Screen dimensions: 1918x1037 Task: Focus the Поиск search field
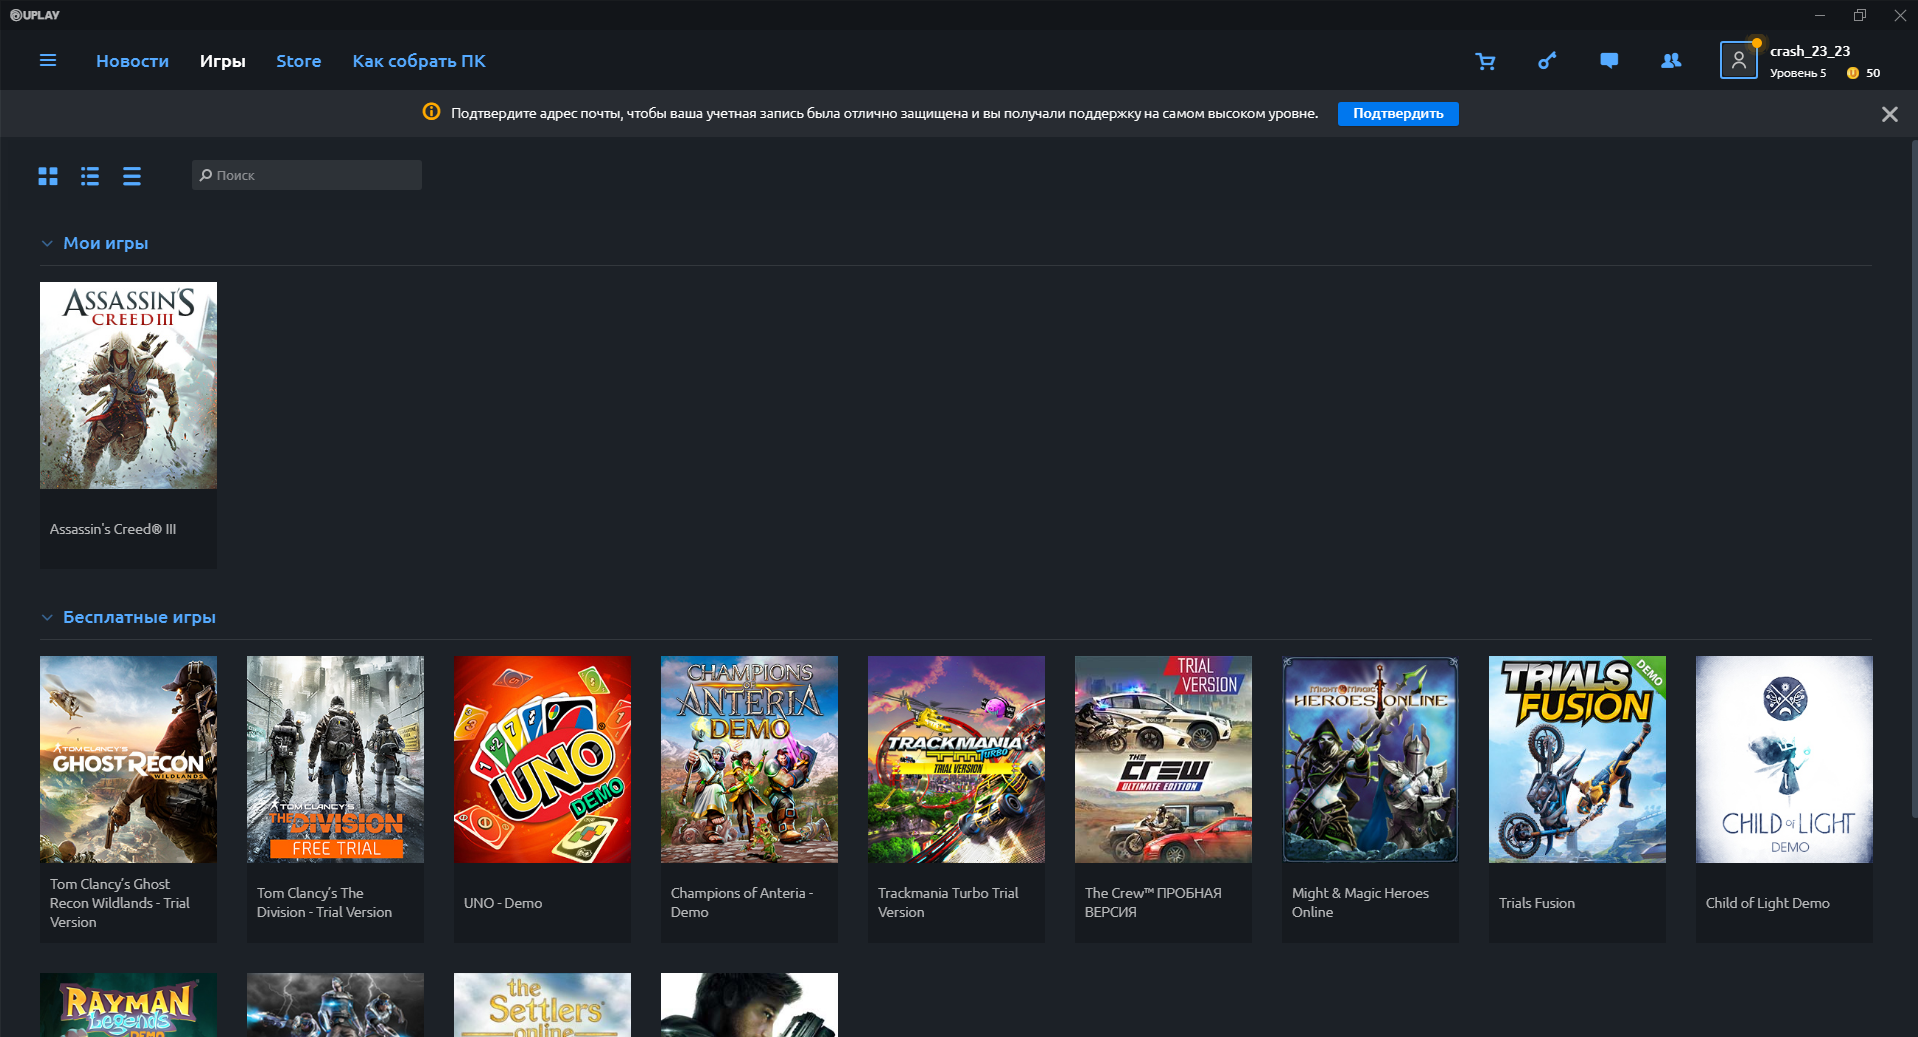(306, 175)
